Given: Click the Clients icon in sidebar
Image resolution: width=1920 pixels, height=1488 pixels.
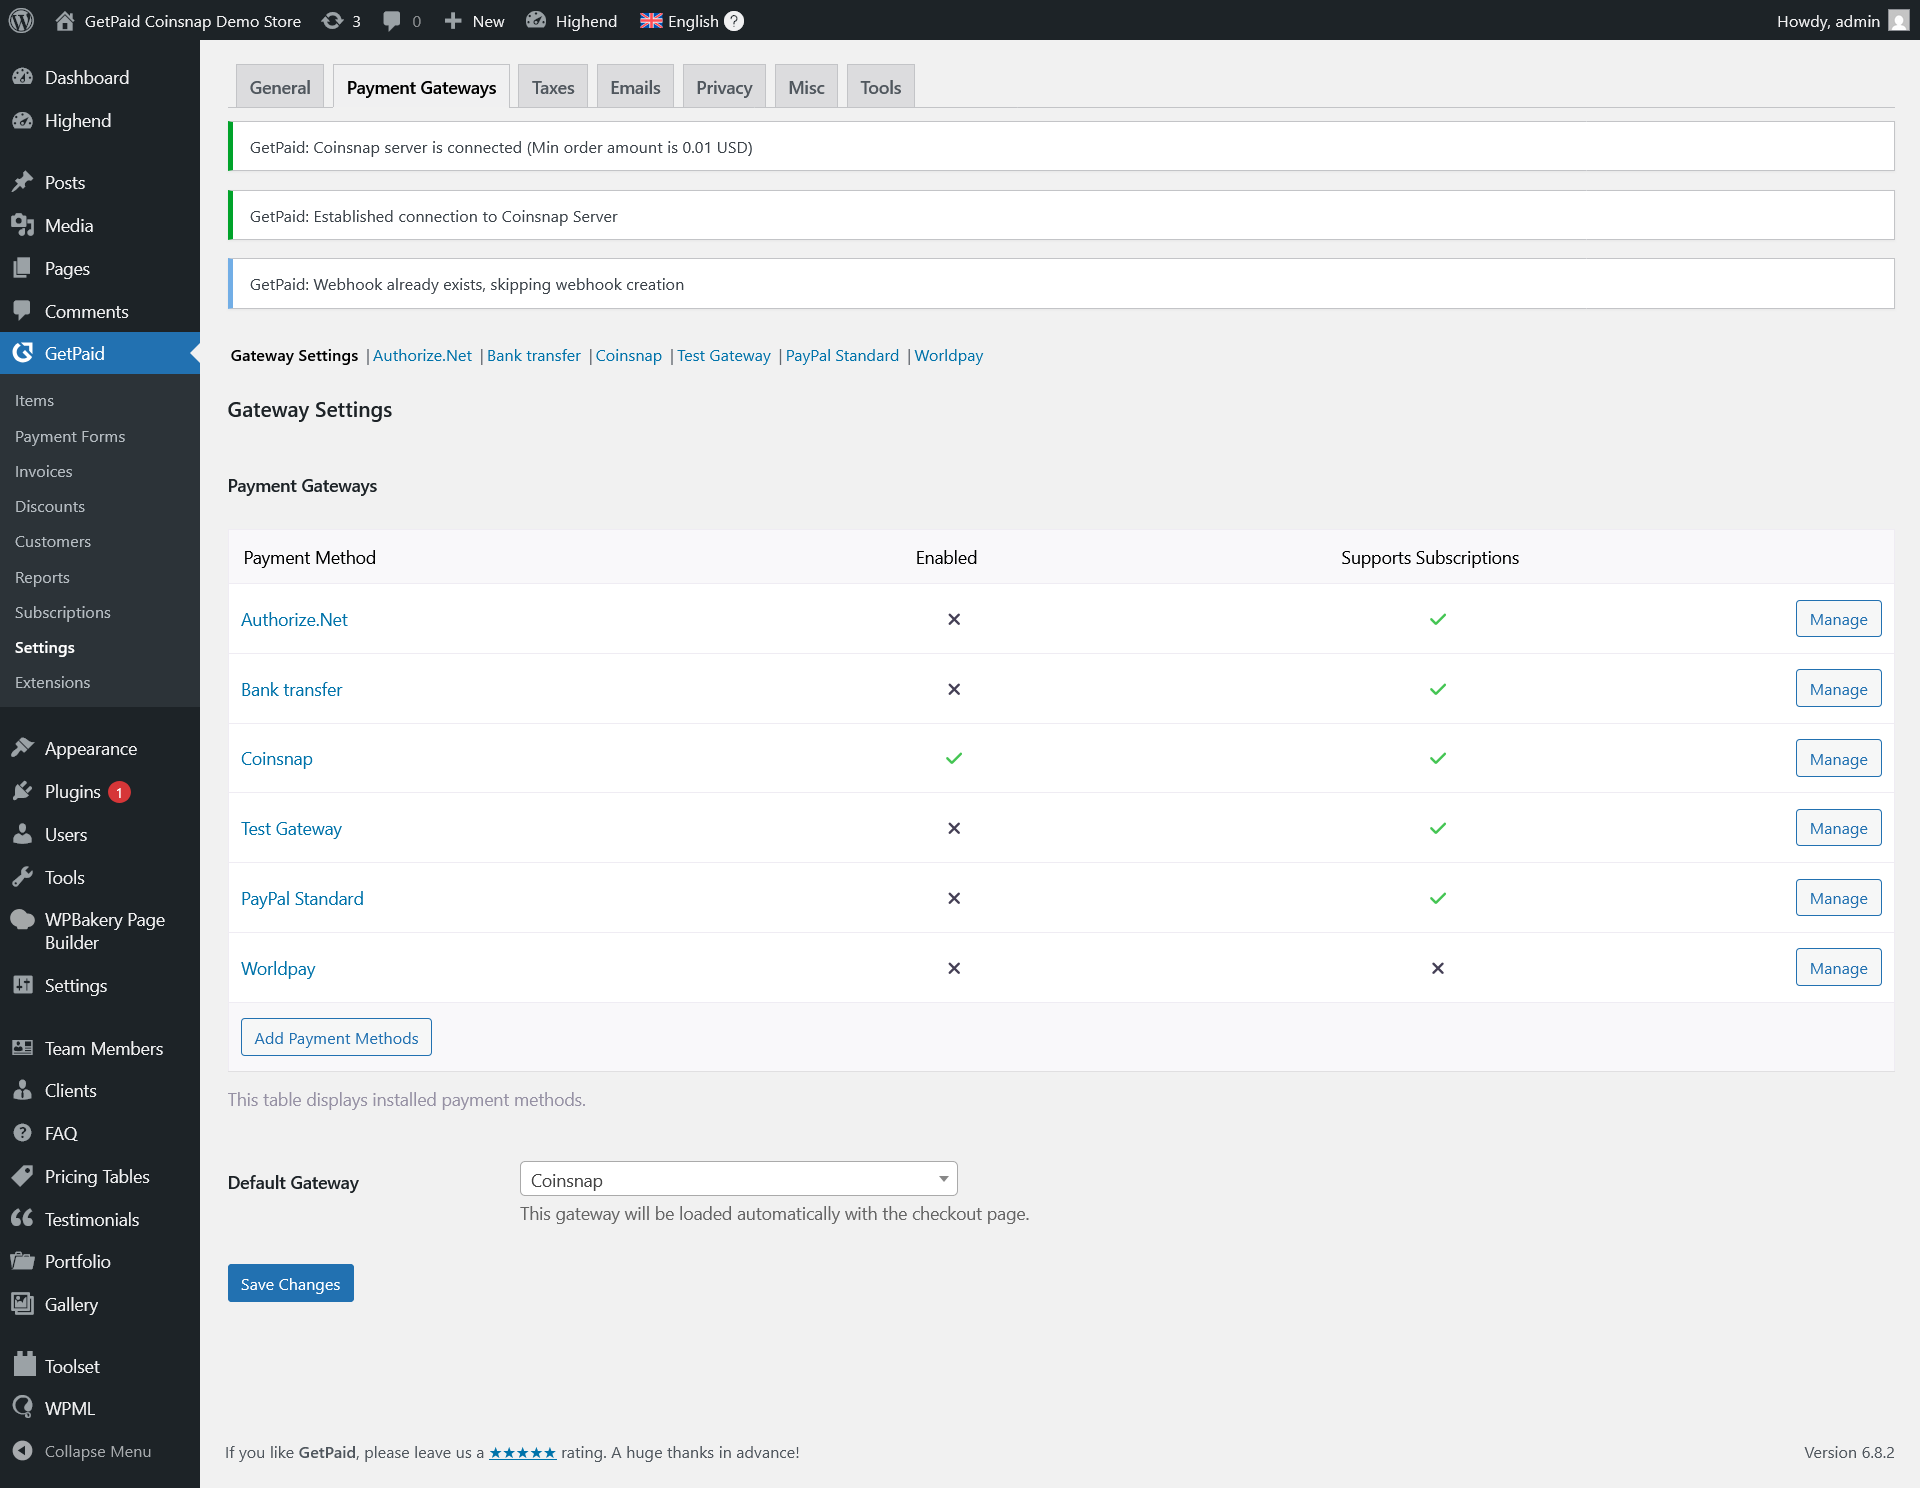Looking at the screenshot, I should pyautogui.click(x=22, y=1090).
